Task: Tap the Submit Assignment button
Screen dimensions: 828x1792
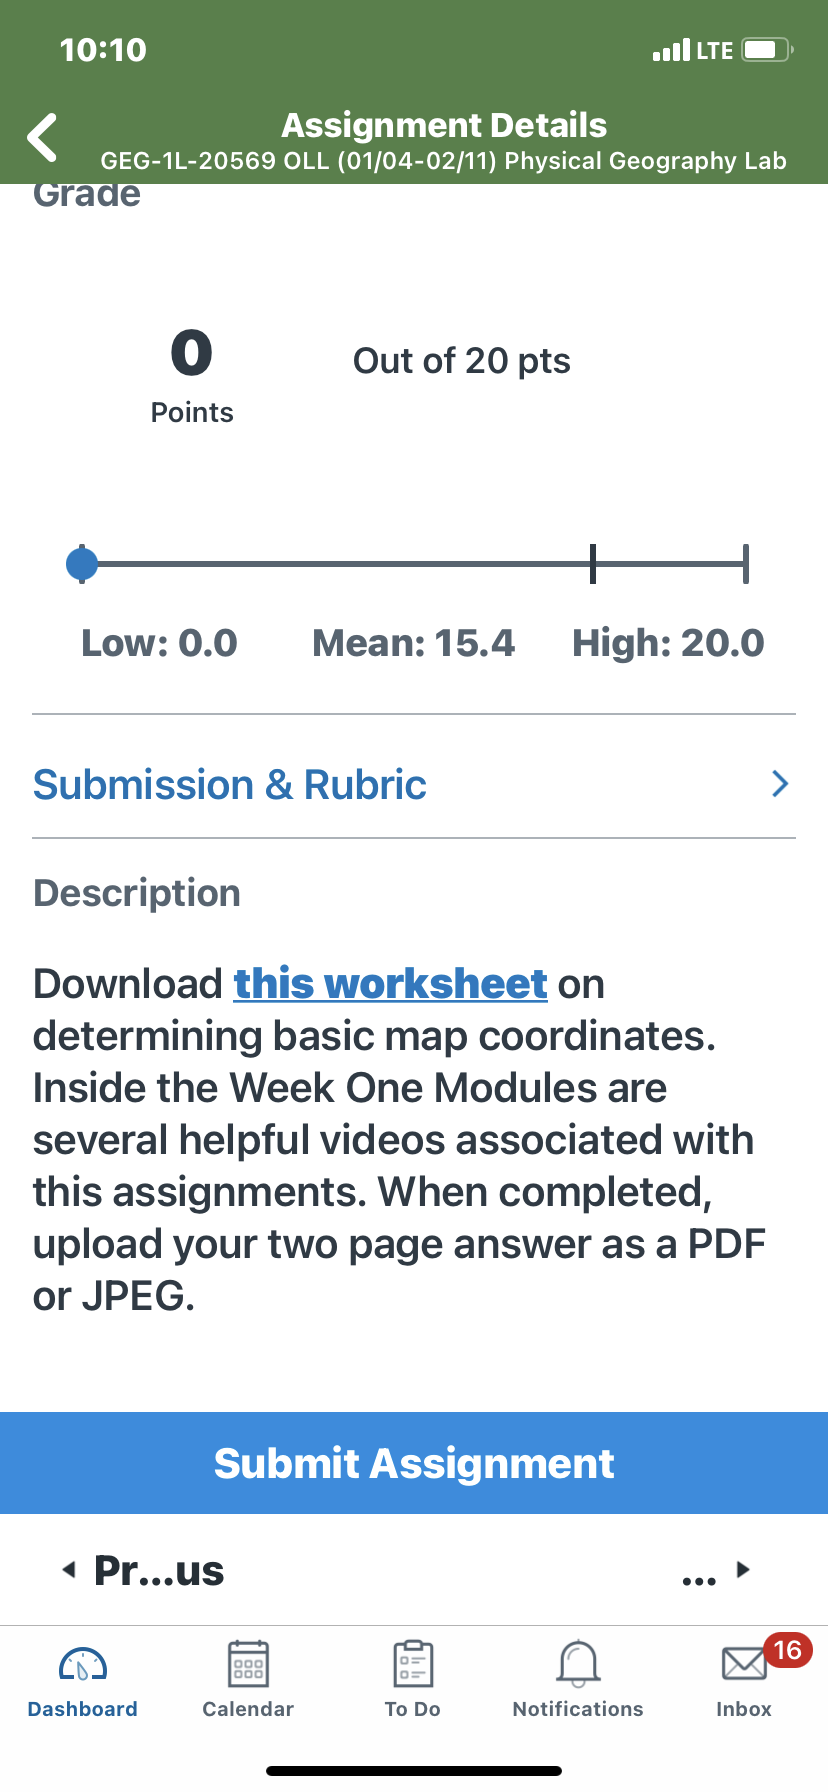Action: pos(414,1463)
